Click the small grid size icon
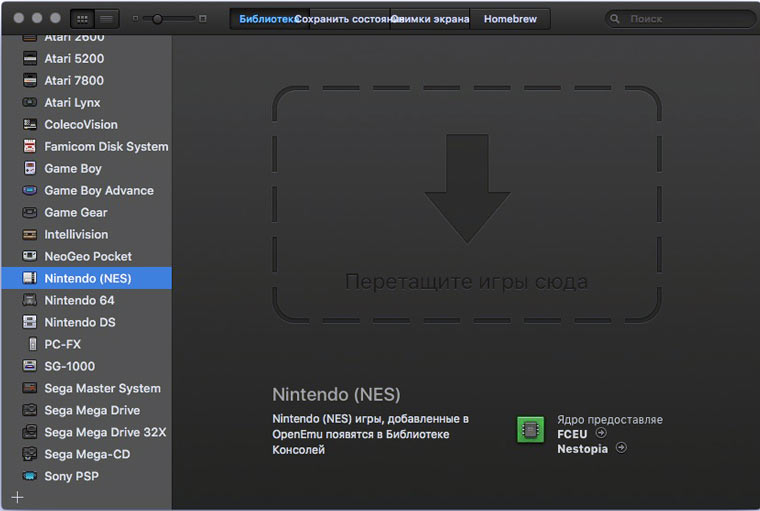Screen dimensions: 760x511 pyautogui.click(x=136, y=19)
